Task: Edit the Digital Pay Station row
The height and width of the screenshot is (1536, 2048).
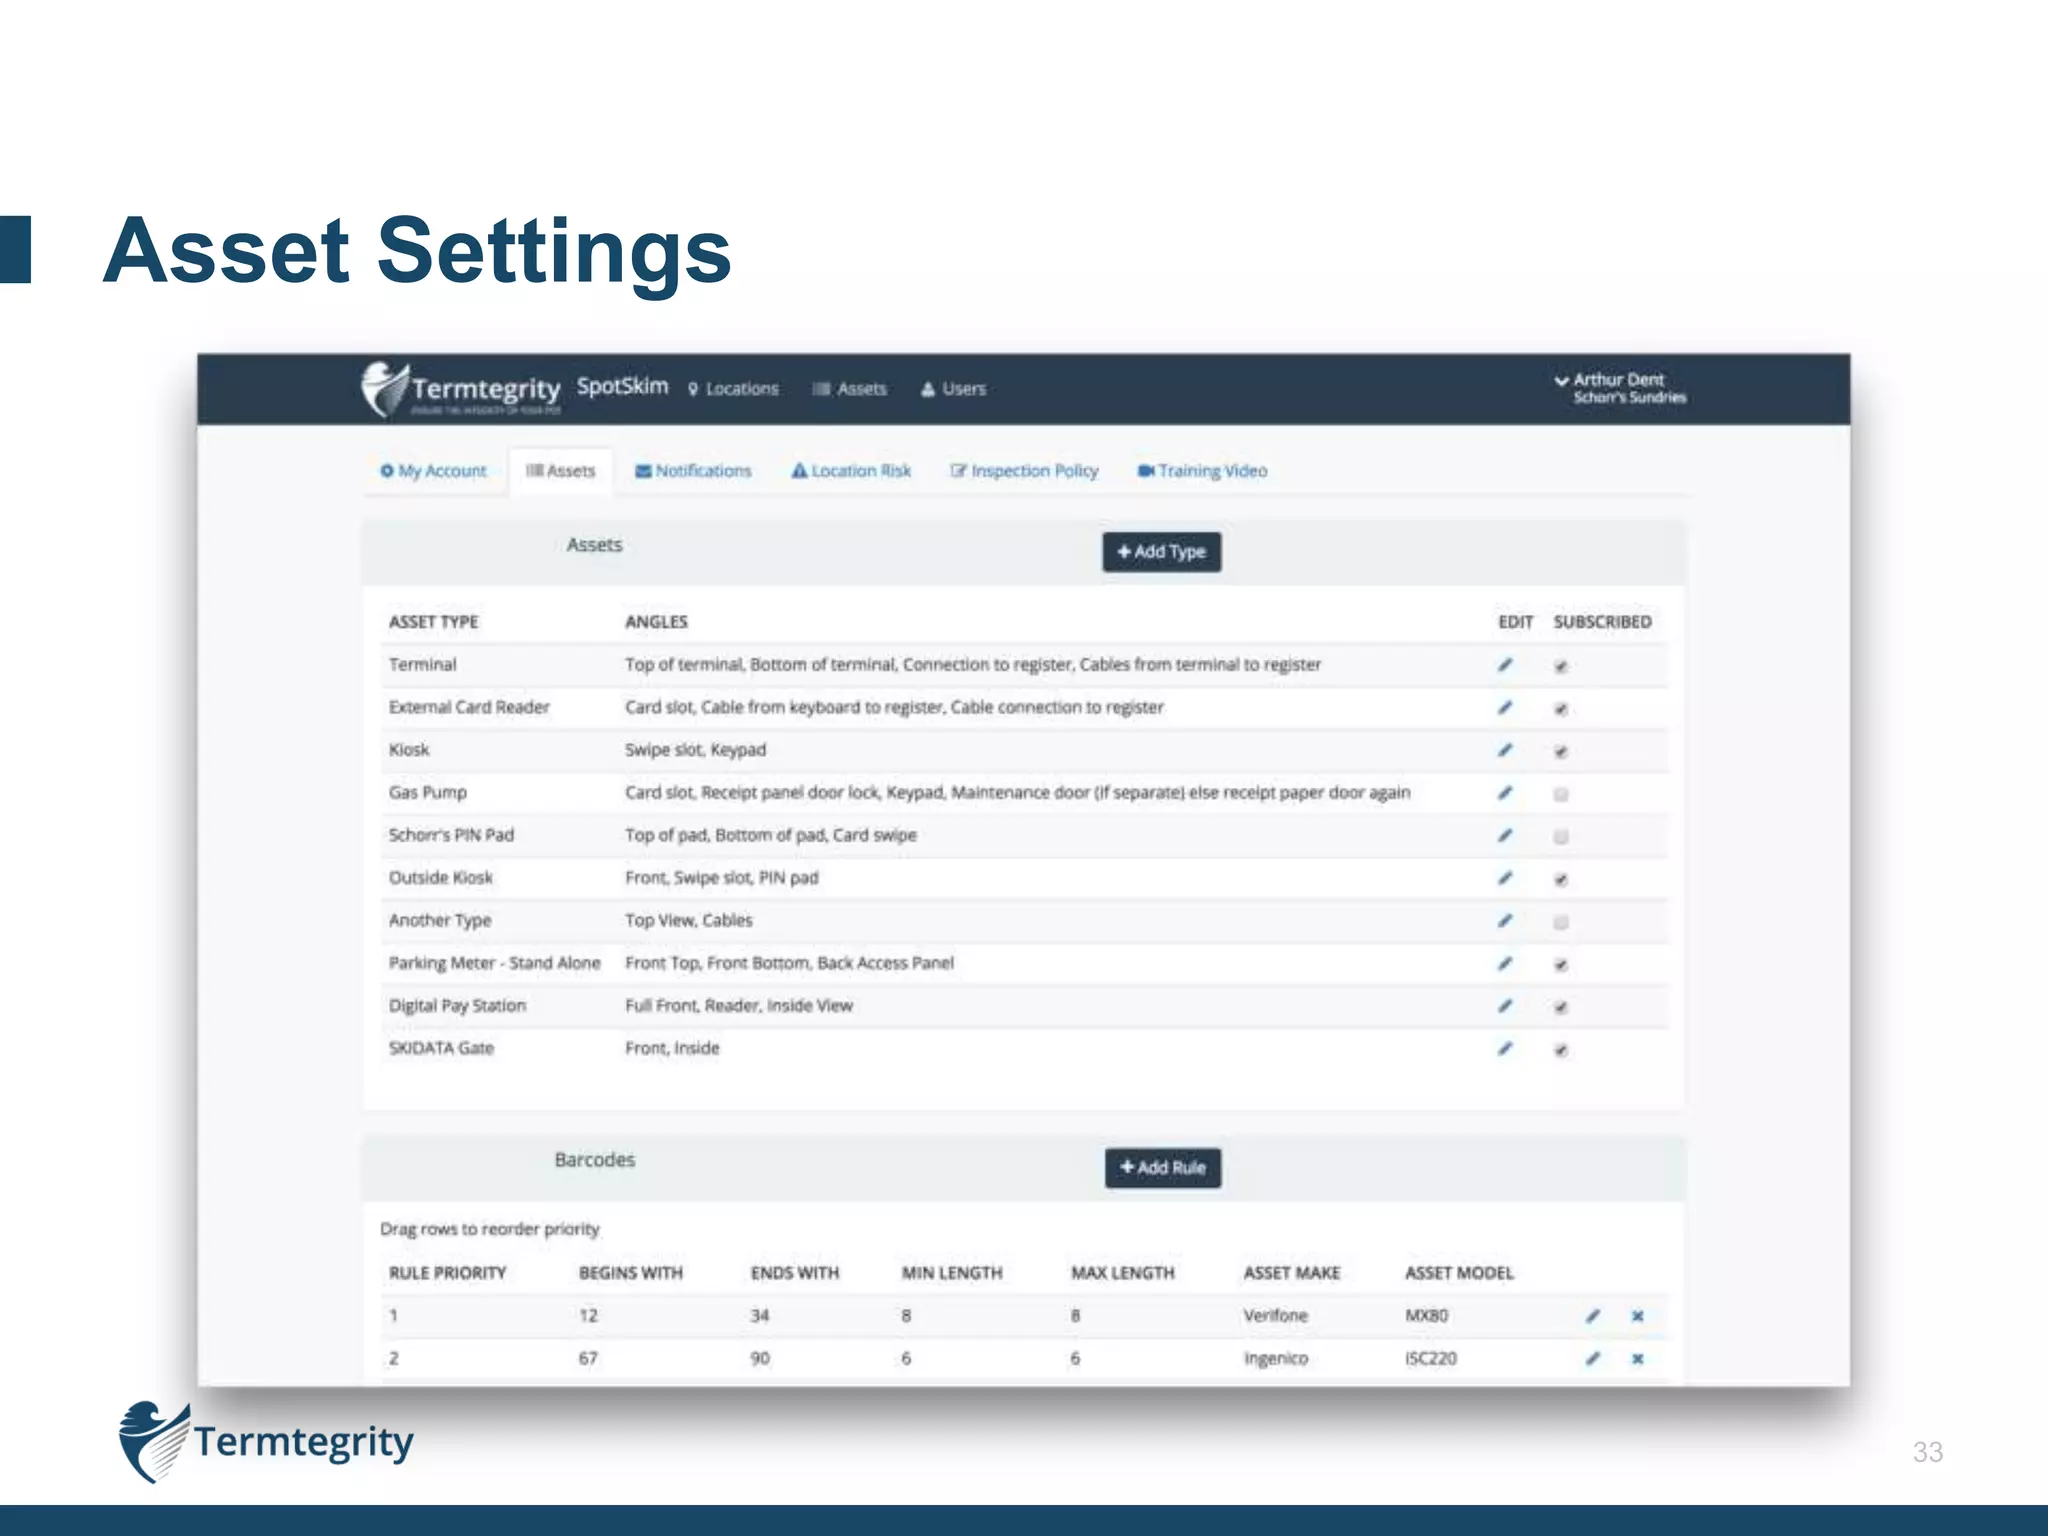Action: (x=1505, y=1006)
